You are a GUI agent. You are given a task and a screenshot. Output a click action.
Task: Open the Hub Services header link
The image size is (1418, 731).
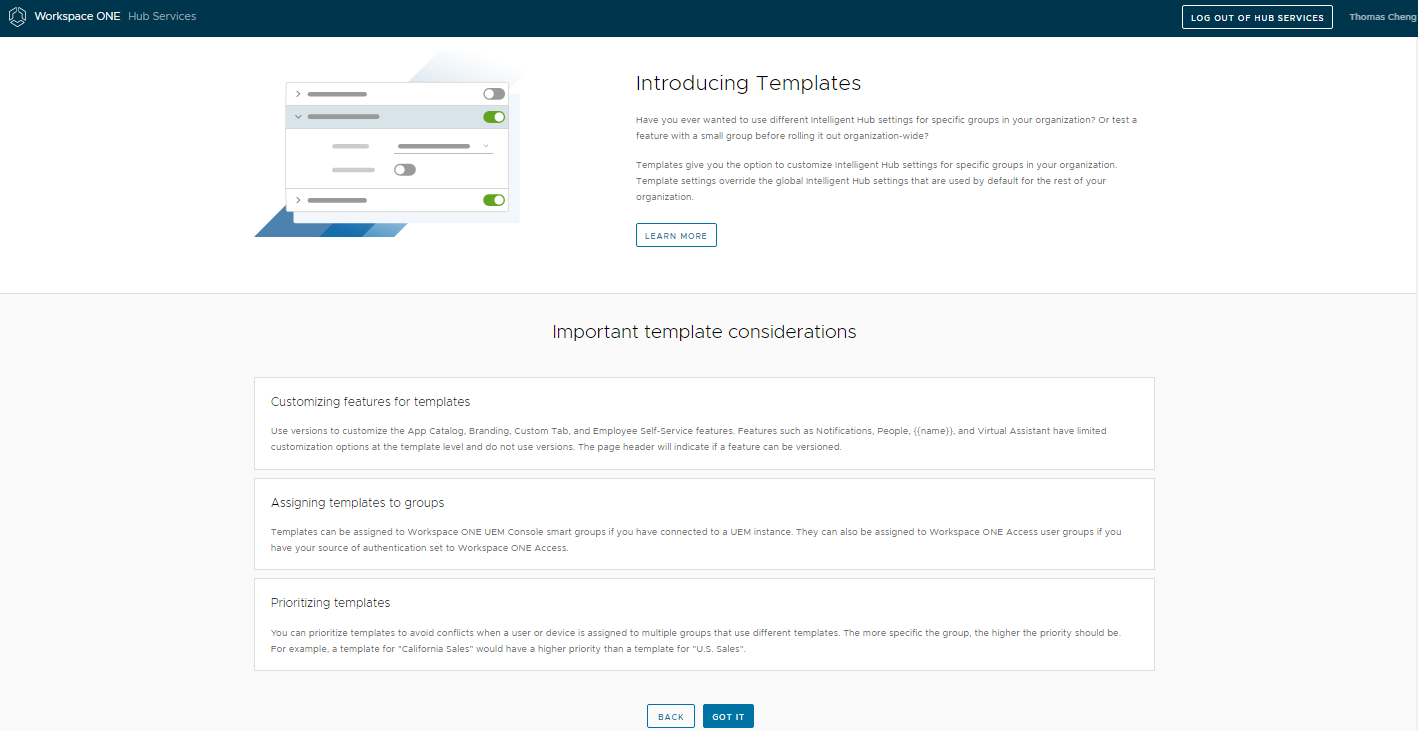tap(162, 17)
